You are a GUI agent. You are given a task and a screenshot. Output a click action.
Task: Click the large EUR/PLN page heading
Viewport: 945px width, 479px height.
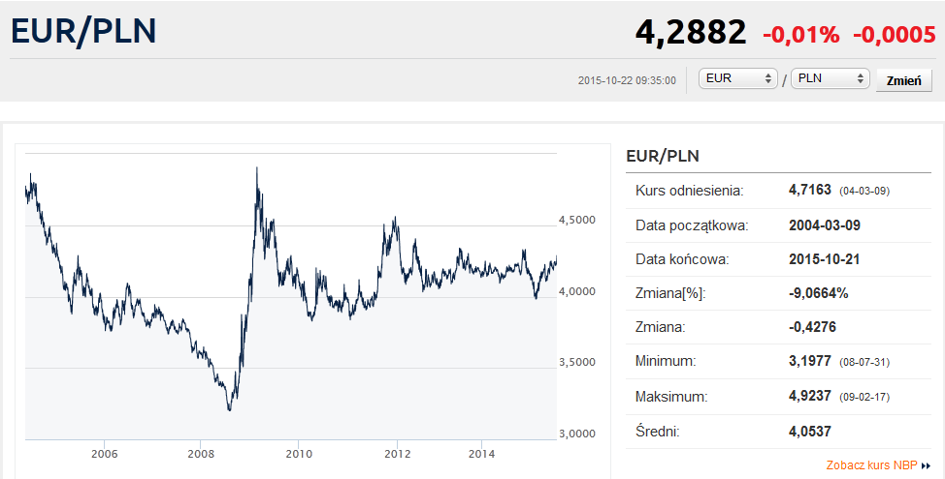pos(84,31)
